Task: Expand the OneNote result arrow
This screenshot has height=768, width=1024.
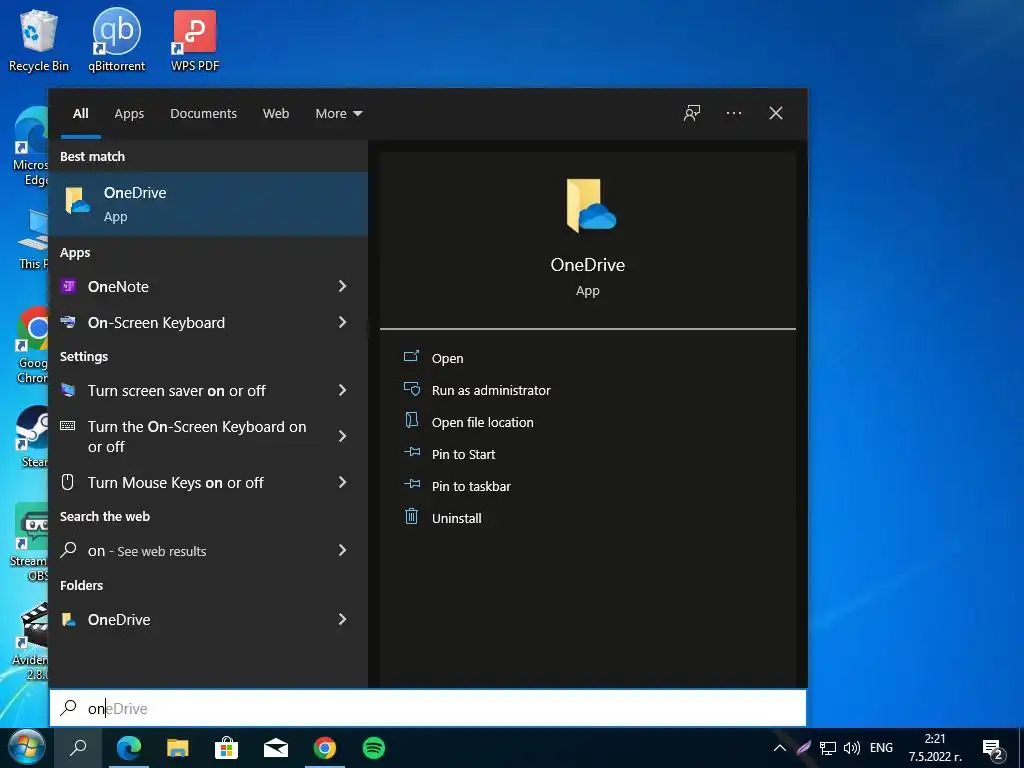Action: pyautogui.click(x=342, y=286)
